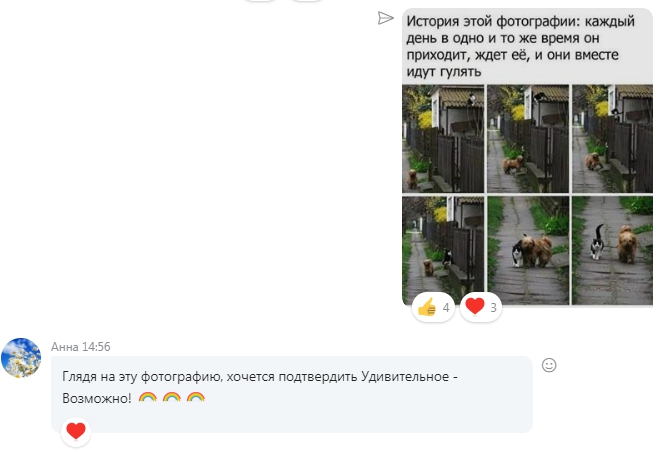This screenshot has height=452, width=658.
Task: Toggle the heart reaction with count 3
Action: coord(481,307)
